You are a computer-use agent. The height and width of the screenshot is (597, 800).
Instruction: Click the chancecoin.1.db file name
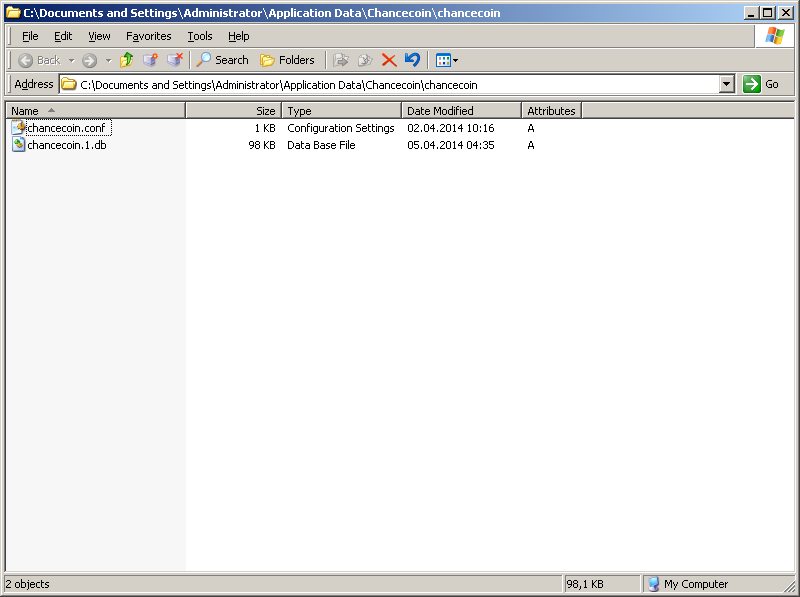[x=67, y=145]
